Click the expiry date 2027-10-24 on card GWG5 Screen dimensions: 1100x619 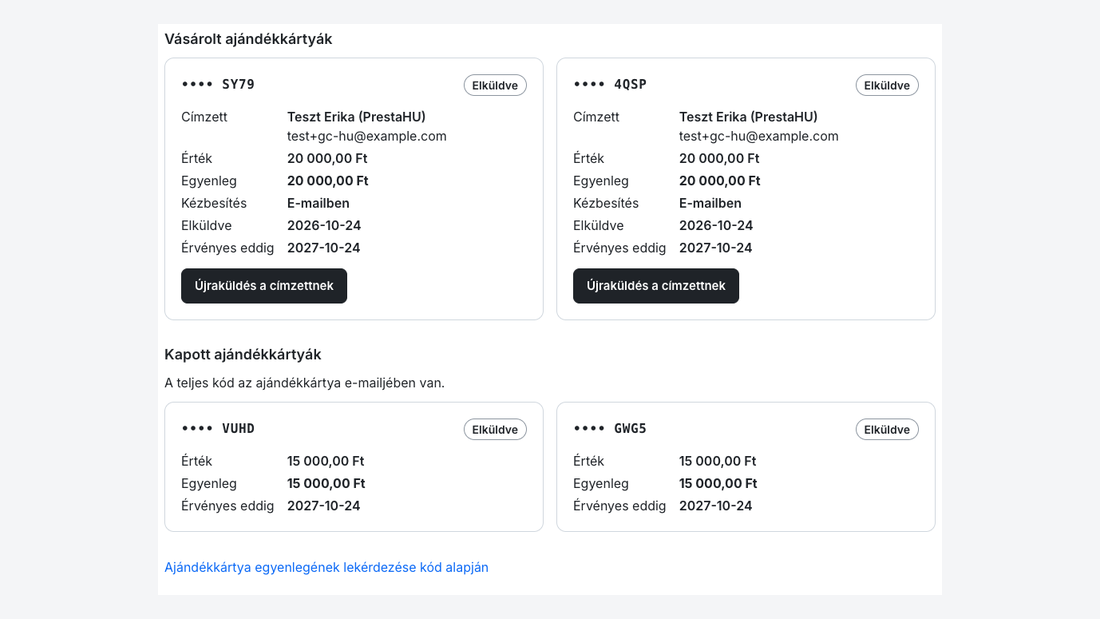716,506
